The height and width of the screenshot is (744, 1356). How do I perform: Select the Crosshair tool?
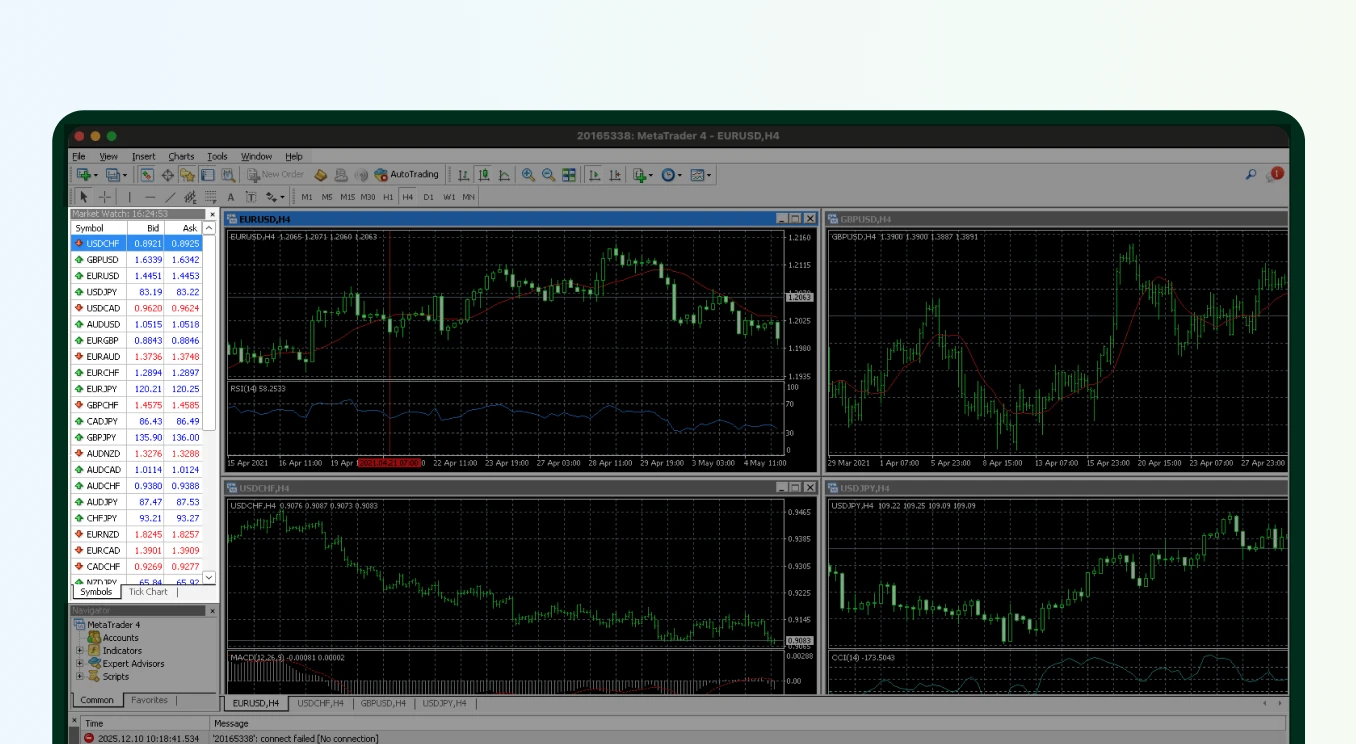[104, 196]
